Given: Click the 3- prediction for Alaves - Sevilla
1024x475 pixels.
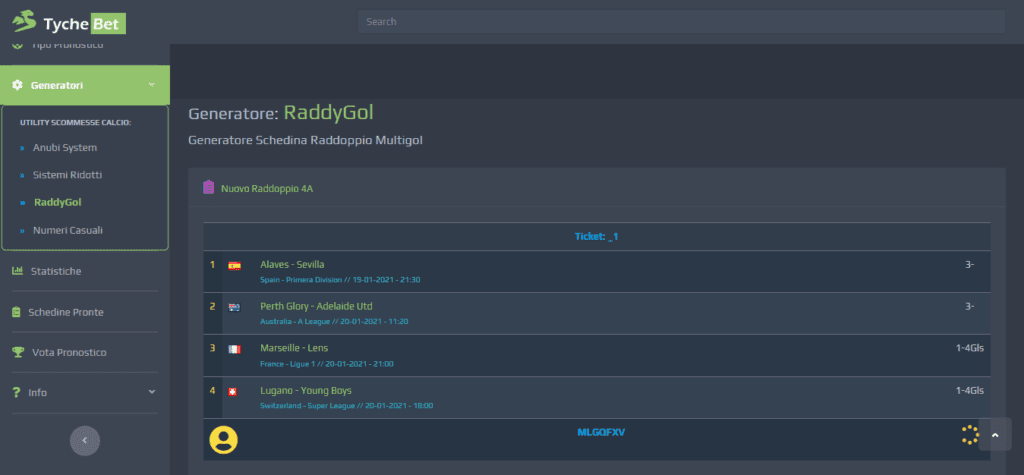Looking at the screenshot, I should [970, 265].
